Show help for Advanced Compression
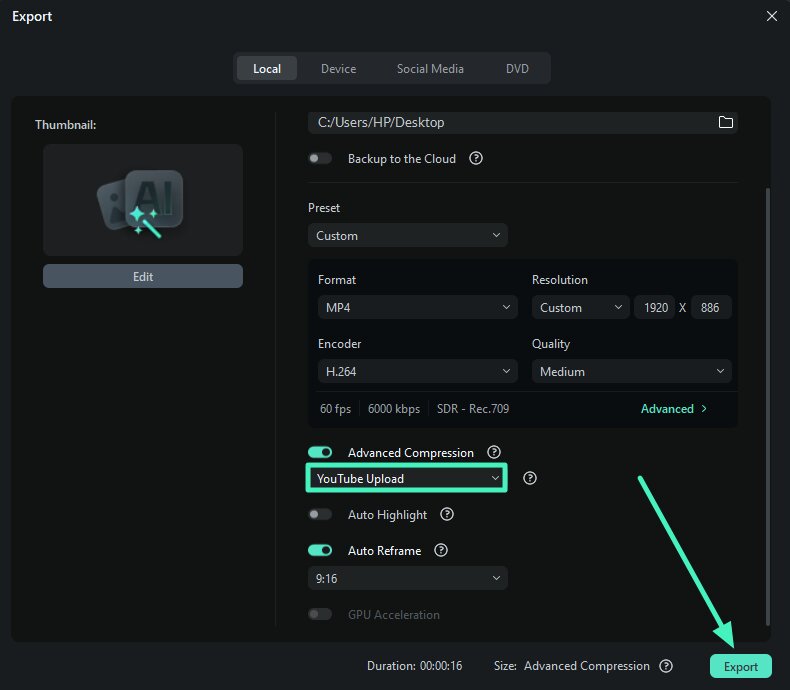The width and height of the screenshot is (790, 690). [494, 452]
